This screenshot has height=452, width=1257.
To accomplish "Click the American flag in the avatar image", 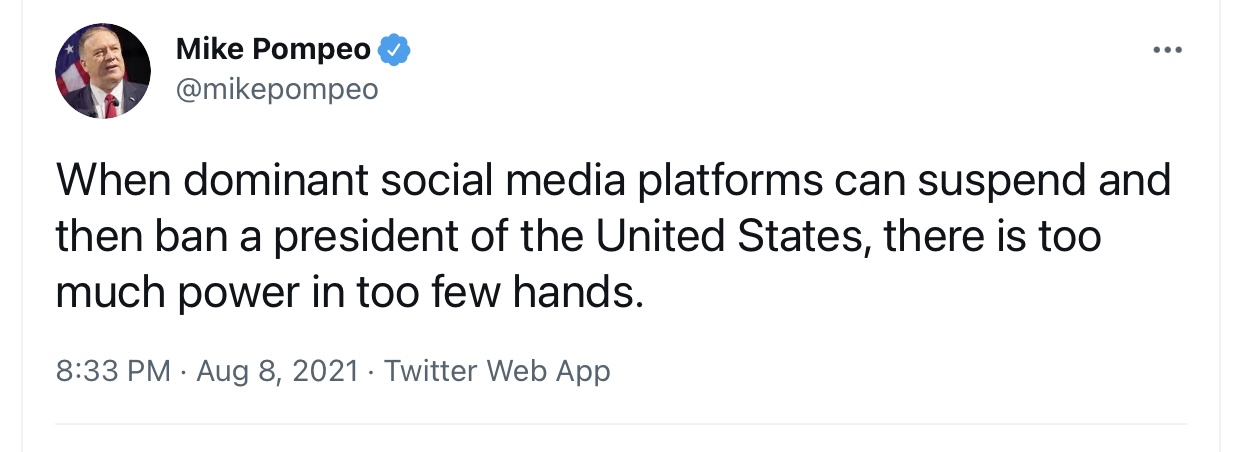I will coord(70,68).
